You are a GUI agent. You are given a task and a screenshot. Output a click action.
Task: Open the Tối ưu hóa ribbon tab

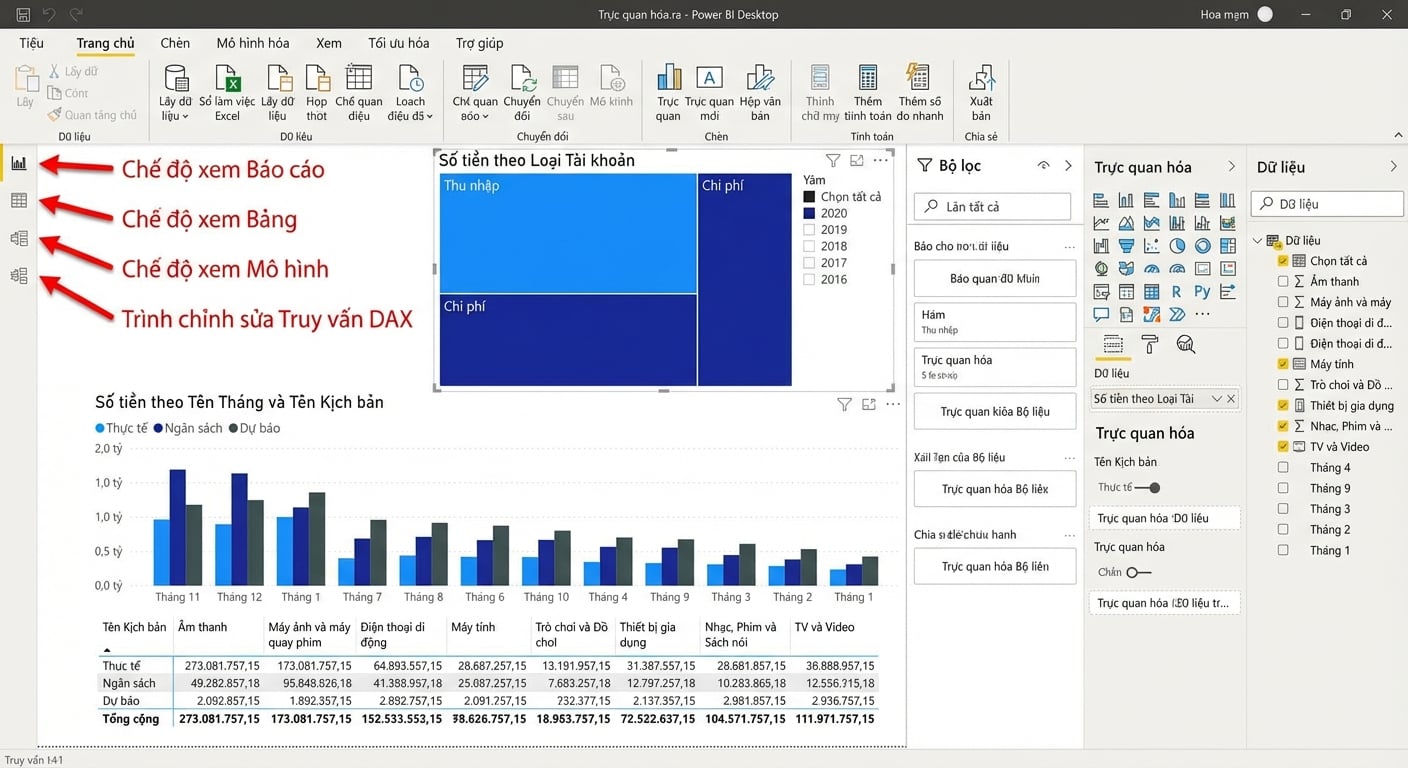pyautogui.click(x=398, y=43)
